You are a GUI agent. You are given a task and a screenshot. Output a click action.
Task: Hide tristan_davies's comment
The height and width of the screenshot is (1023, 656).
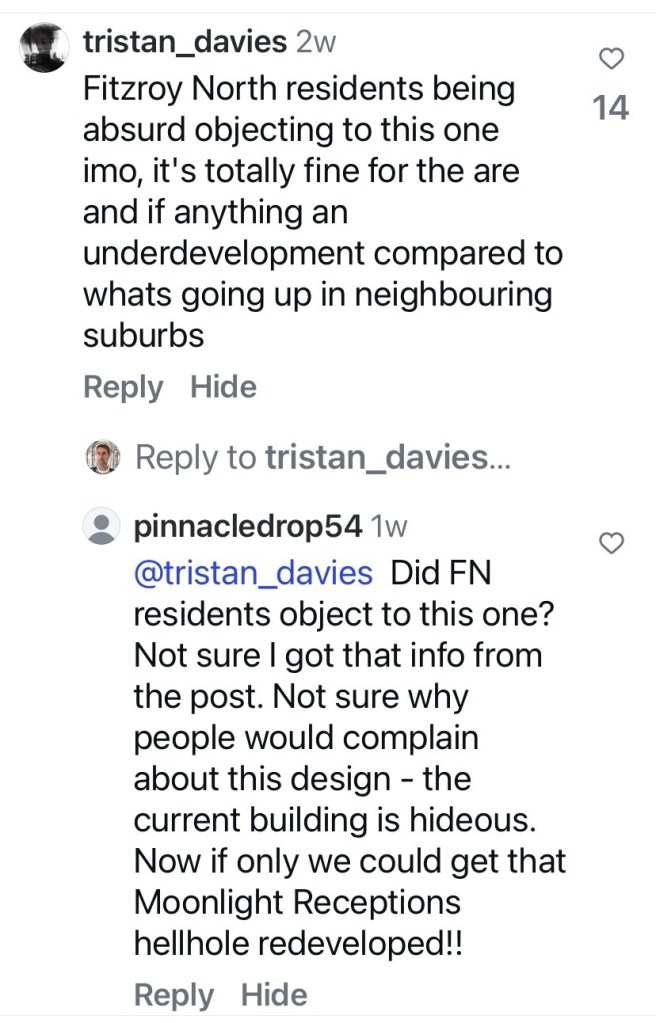point(223,387)
